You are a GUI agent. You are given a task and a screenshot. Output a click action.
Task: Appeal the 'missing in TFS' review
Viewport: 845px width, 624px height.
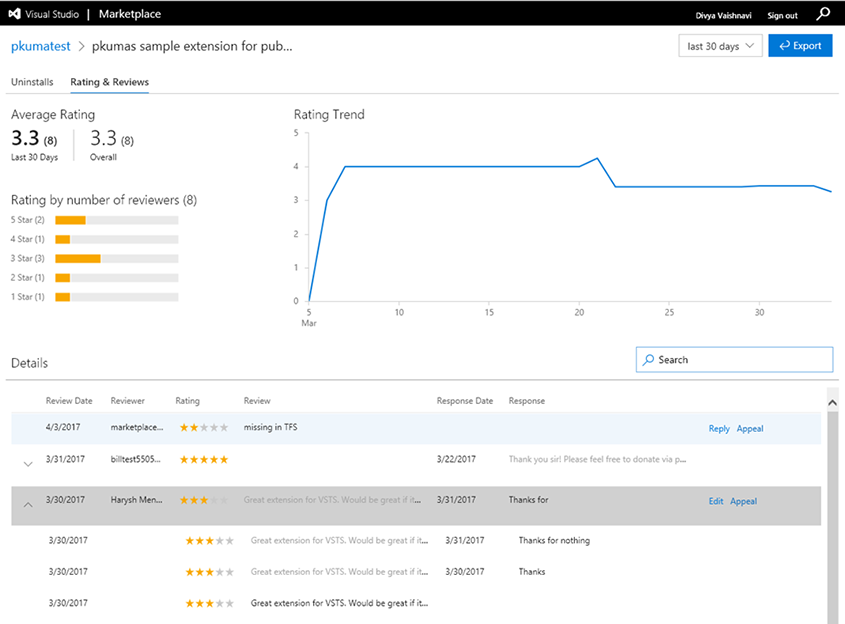coord(750,428)
